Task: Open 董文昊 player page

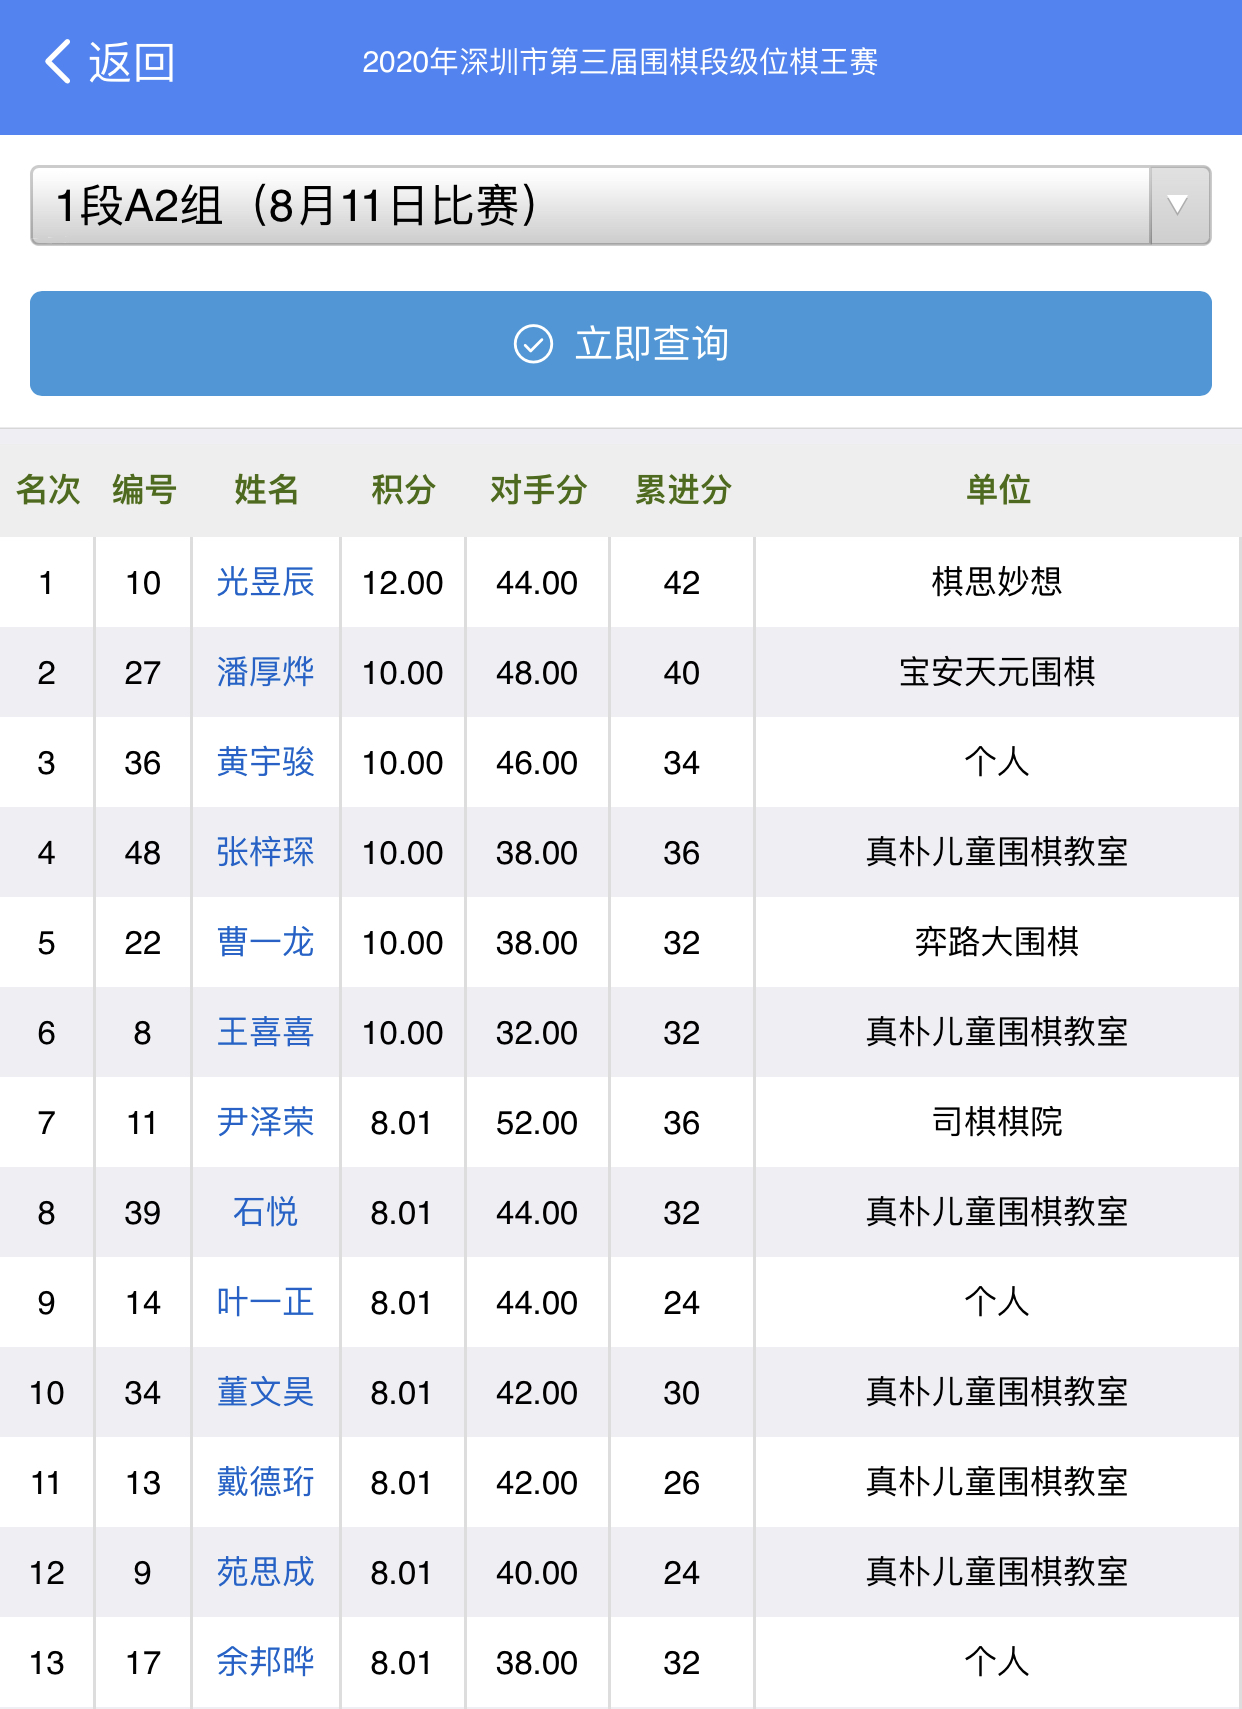Action: click(265, 1392)
